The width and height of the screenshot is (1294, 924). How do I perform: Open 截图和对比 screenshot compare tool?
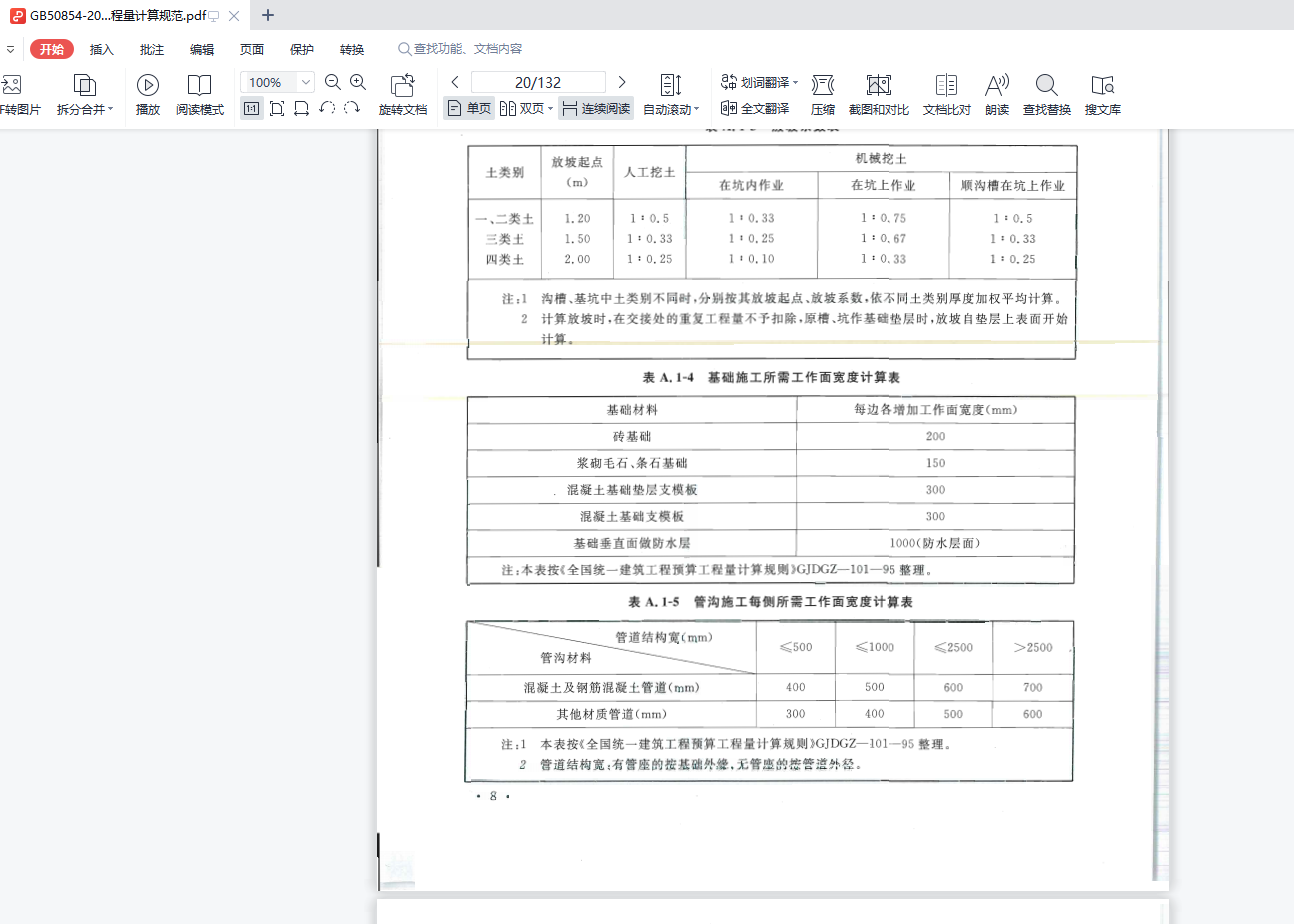tap(878, 95)
